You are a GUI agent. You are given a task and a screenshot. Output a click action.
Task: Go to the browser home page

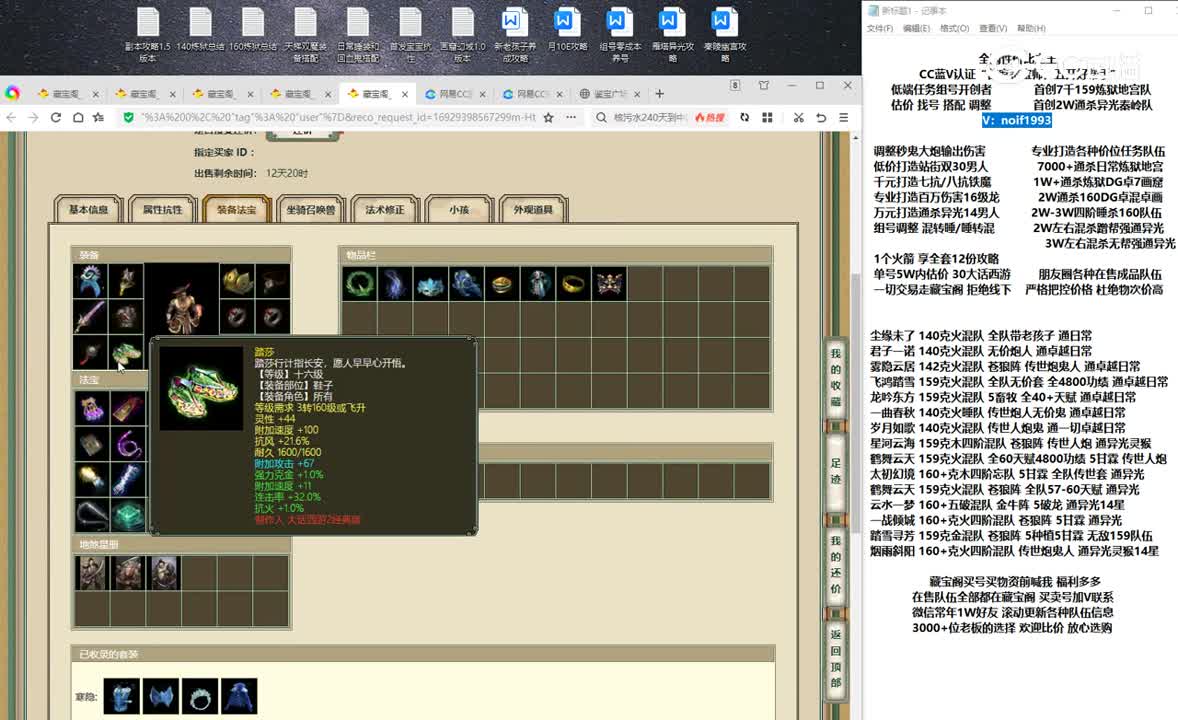pos(77,117)
